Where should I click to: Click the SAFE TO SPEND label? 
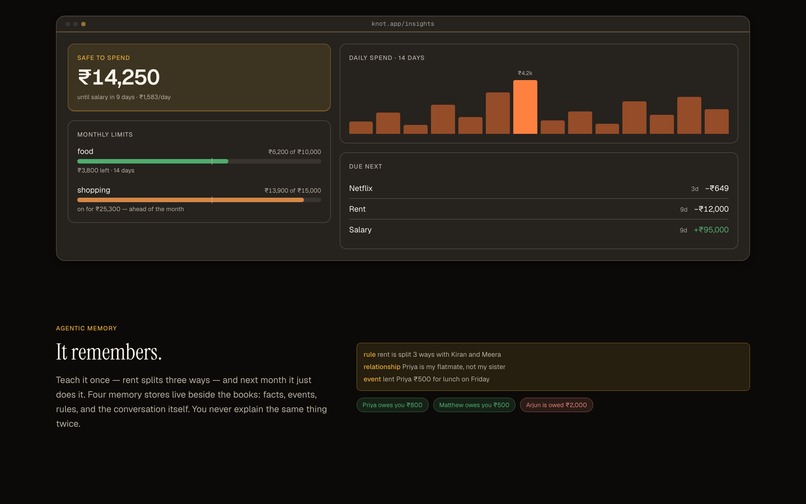click(x=103, y=58)
